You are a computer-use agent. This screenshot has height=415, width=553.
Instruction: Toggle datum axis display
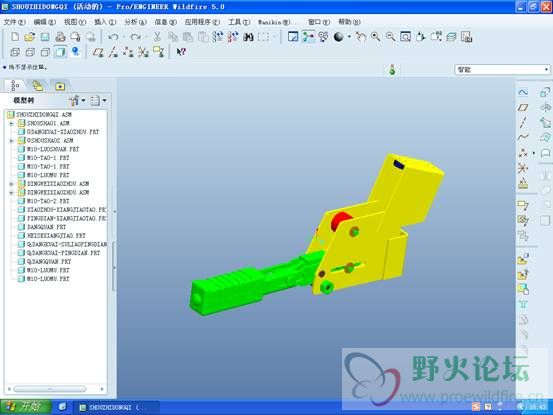[113, 52]
